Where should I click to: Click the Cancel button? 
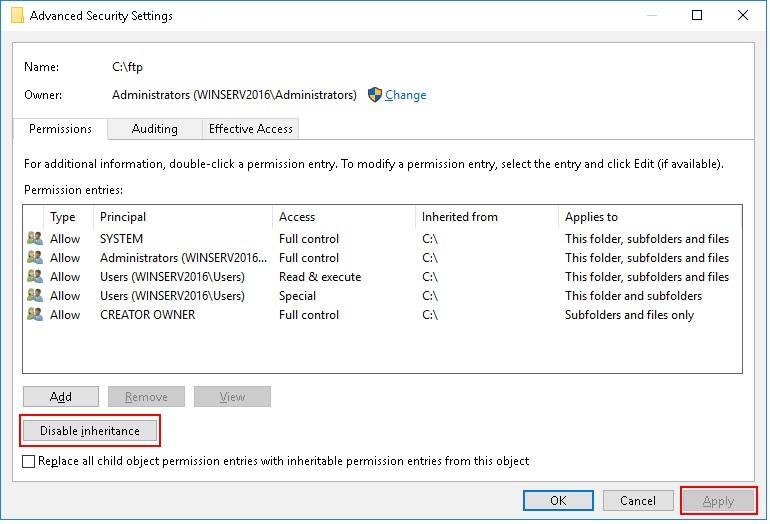pyautogui.click(x=638, y=500)
